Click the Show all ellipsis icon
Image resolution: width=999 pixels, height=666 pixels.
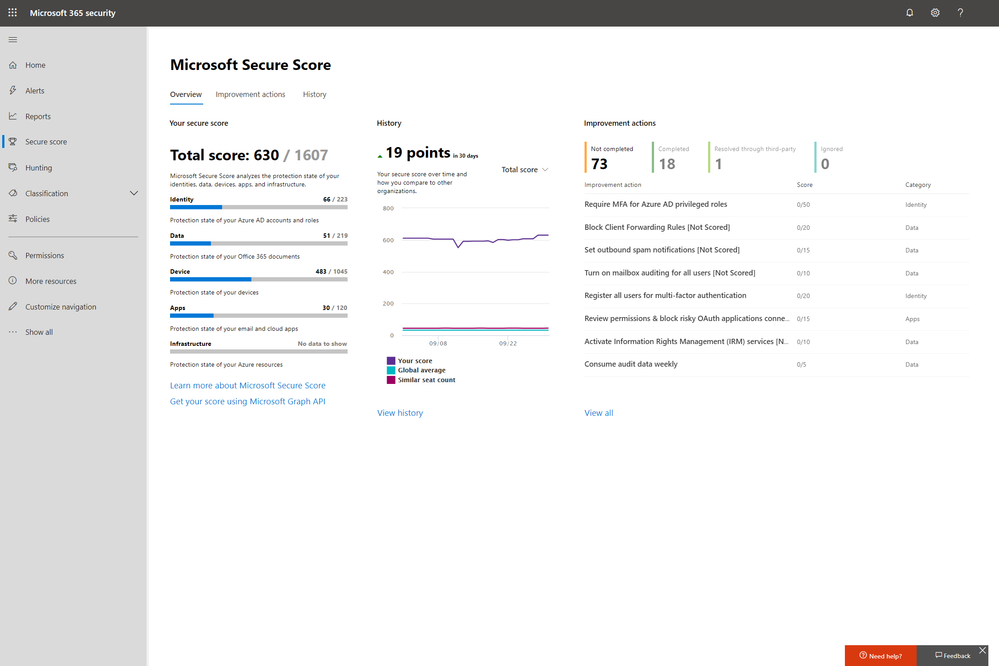(x=13, y=332)
